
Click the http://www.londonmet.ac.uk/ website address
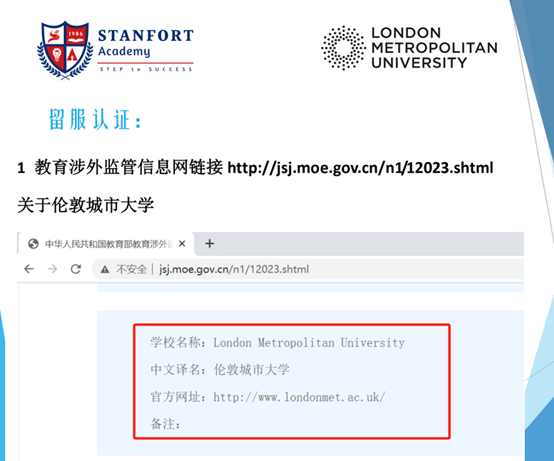point(299,397)
